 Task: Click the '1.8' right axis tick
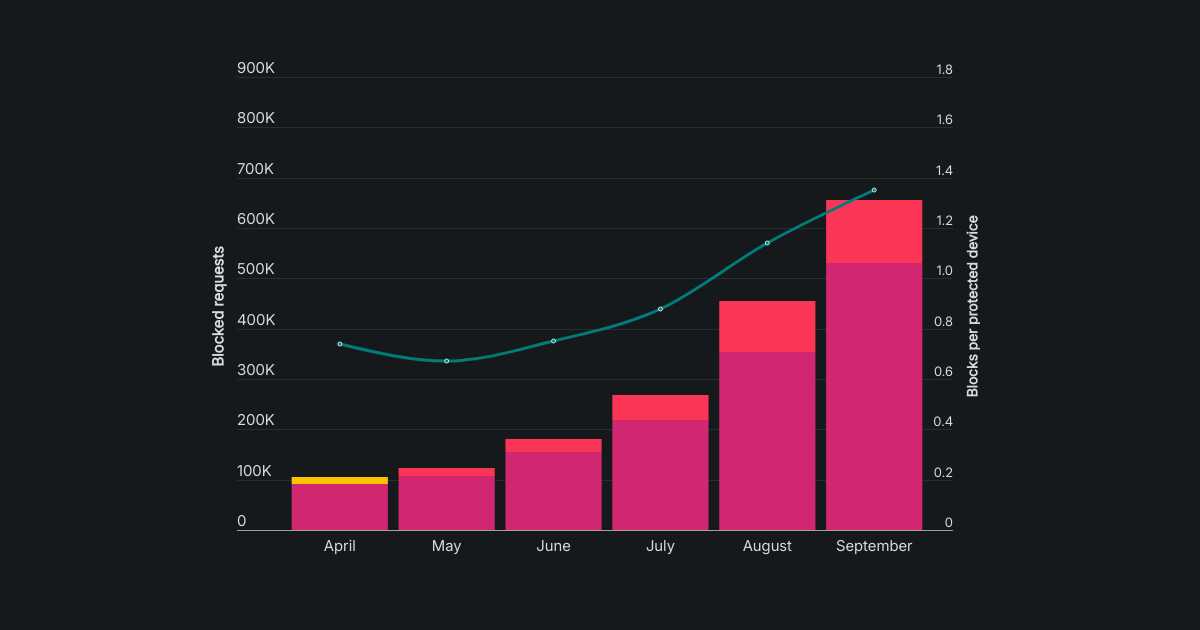tap(944, 70)
